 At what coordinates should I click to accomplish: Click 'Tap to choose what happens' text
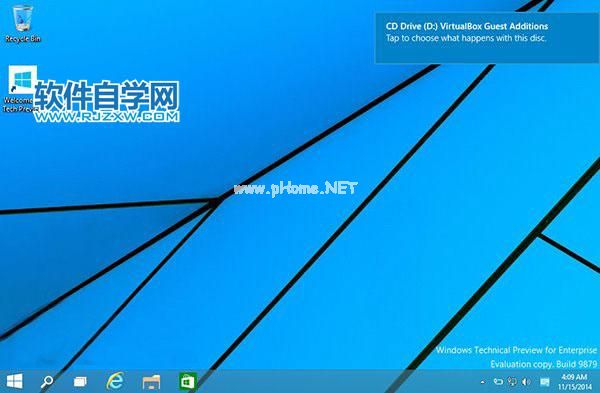466,38
